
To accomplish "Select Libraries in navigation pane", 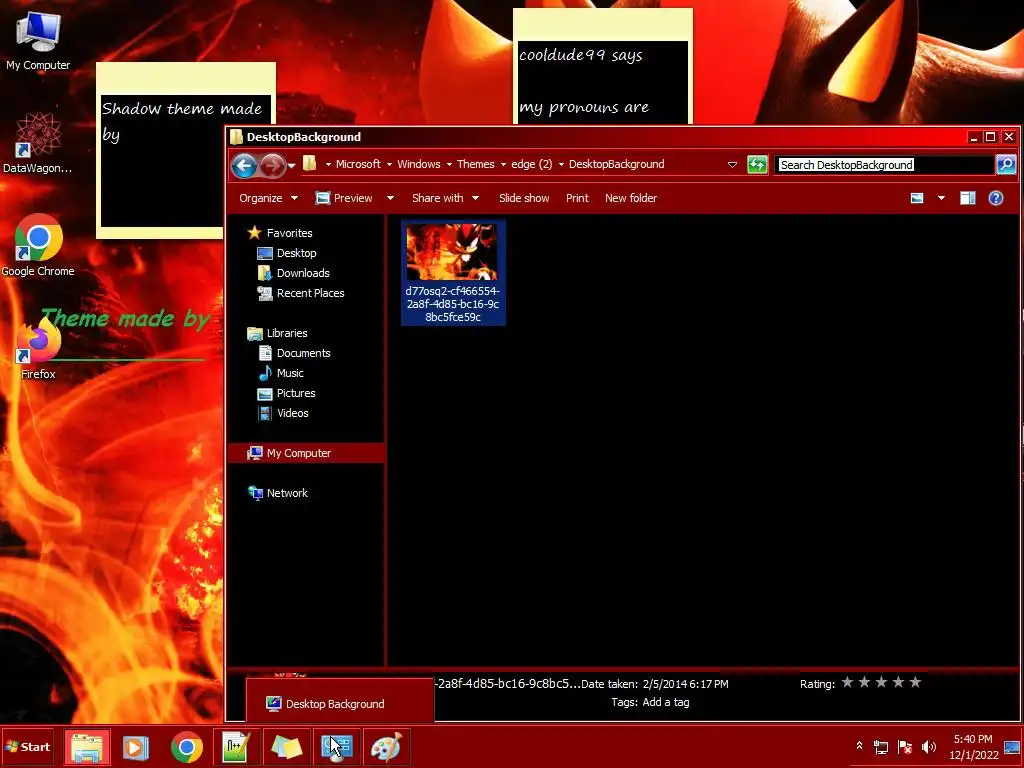I will tap(287, 333).
